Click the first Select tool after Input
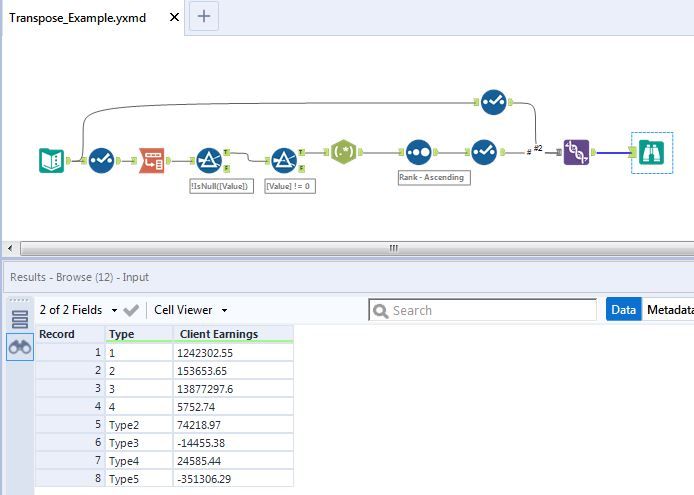 [x=101, y=160]
